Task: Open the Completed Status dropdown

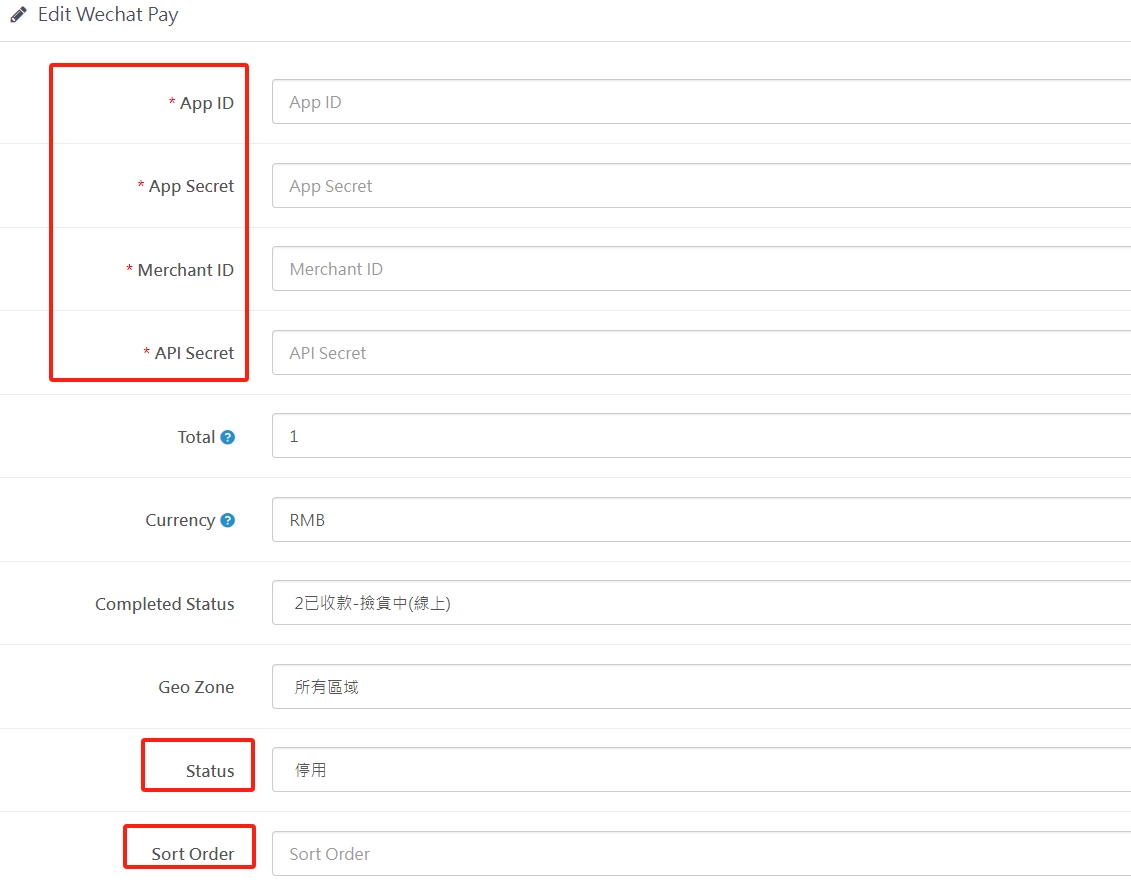Action: tap(701, 603)
